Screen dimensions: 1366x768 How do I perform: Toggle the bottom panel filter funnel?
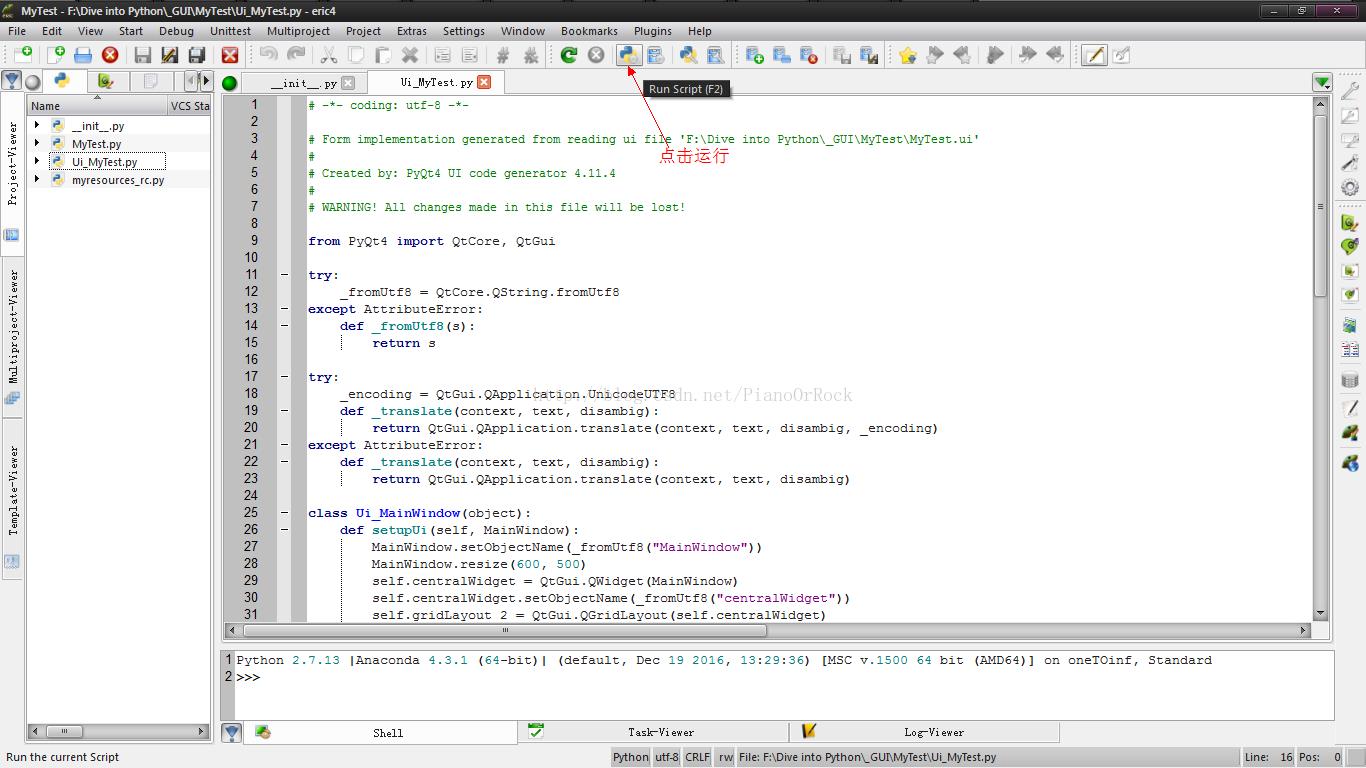[232, 732]
